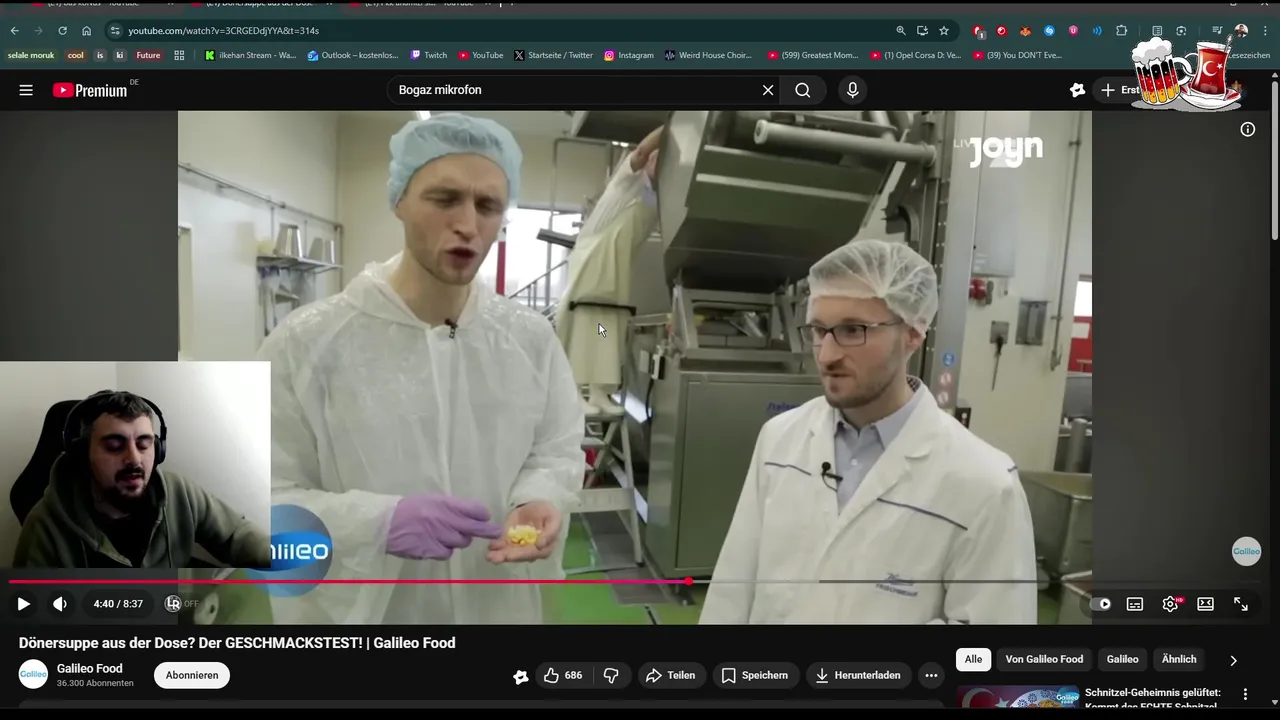Select the 'Alle' filter chip
Screen dimensions: 1280x720
(x=973, y=659)
